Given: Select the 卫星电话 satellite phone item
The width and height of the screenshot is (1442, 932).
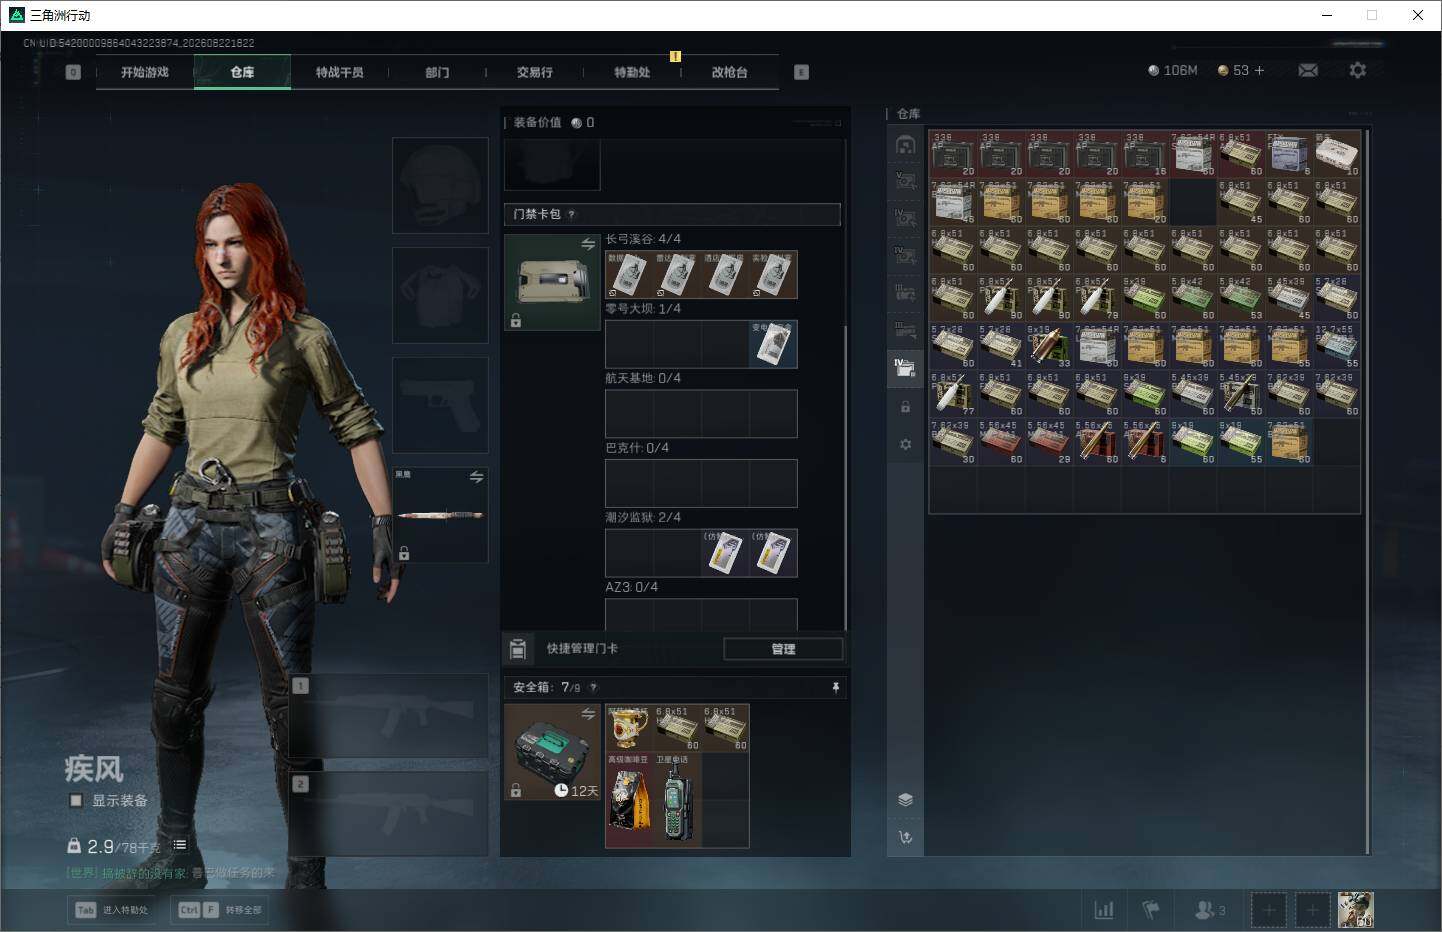Looking at the screenshot, I should coord(677,800).
